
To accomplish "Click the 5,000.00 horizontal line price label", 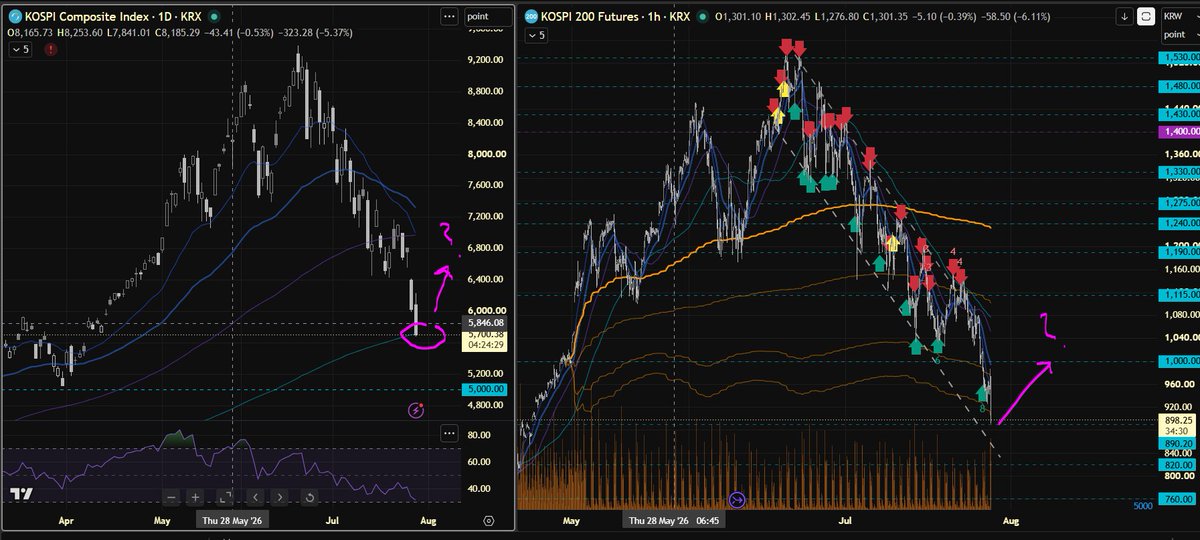I will click(x=487, y=389).
